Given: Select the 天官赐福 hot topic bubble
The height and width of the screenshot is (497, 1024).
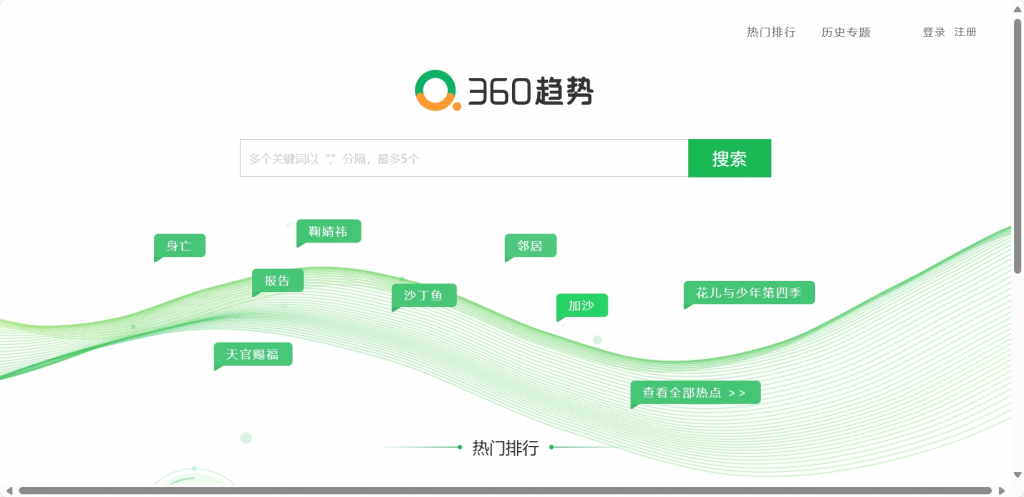Looking at the screenshot, I should pyautogui.click(x=253, y=355).
